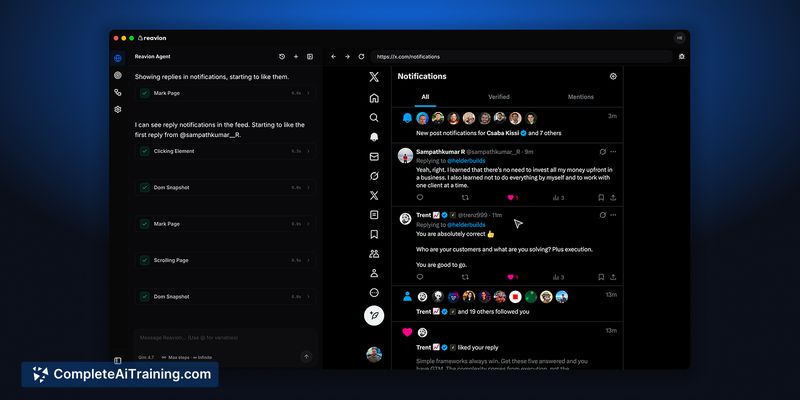
Task: Like Trent's reply with the heart
Action: click(x=510, y=277)
